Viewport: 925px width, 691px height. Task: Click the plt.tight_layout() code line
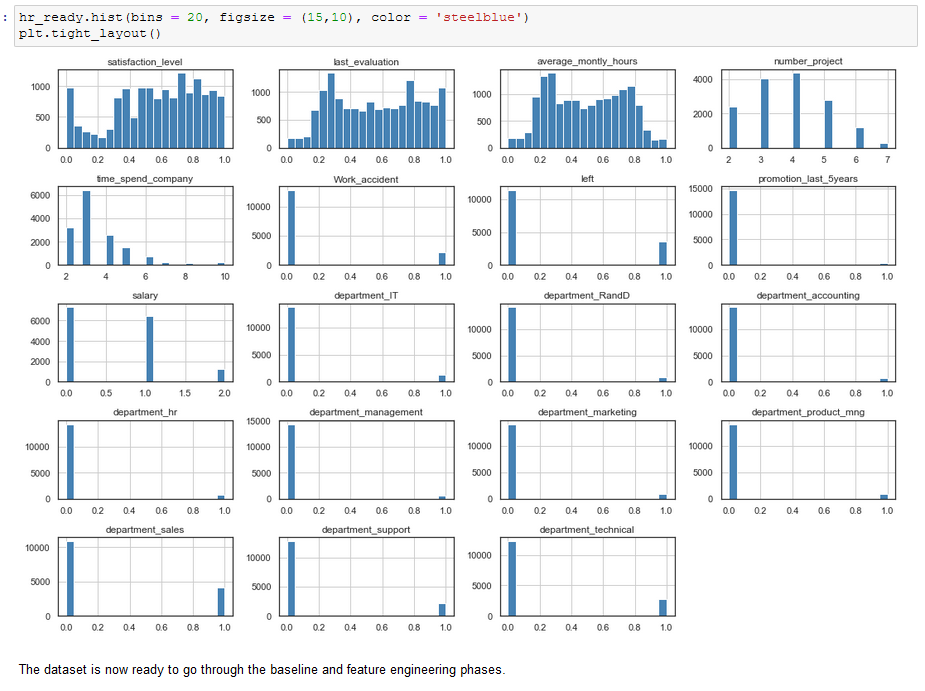(x=90, y=33)
